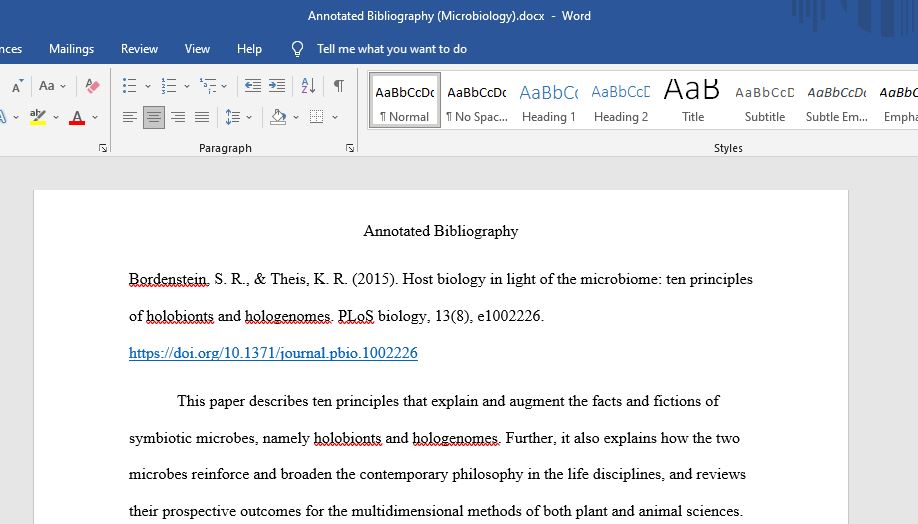Image resolution: width=918 pixels, height=524 pixels.
Task: Apply the Subtle Emphasis style
Action: [x=837, y=100]
